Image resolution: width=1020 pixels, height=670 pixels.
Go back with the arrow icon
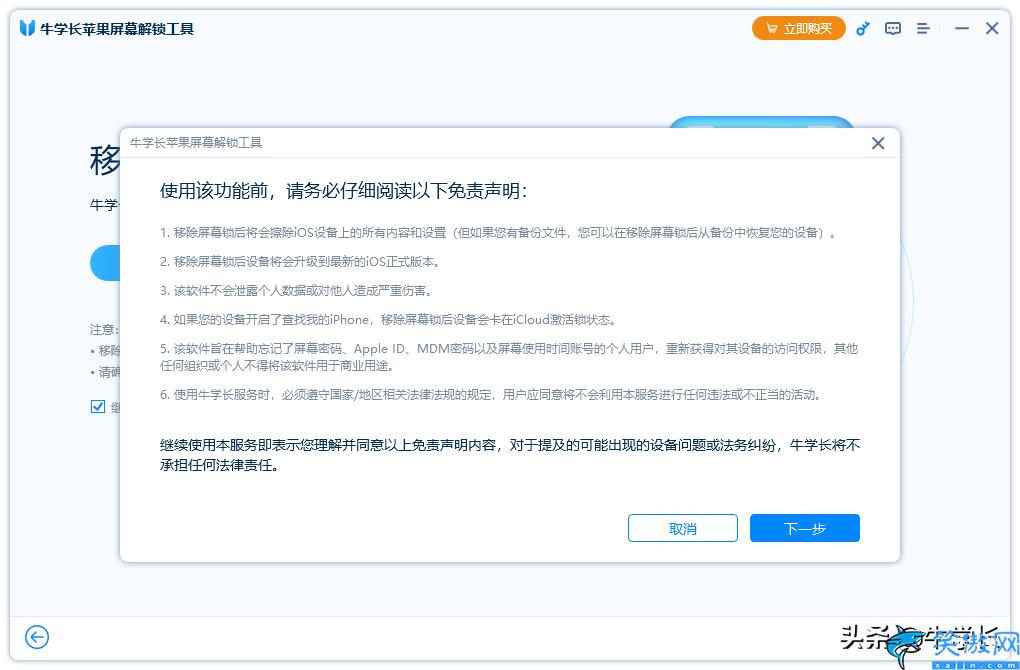point(37,637)
